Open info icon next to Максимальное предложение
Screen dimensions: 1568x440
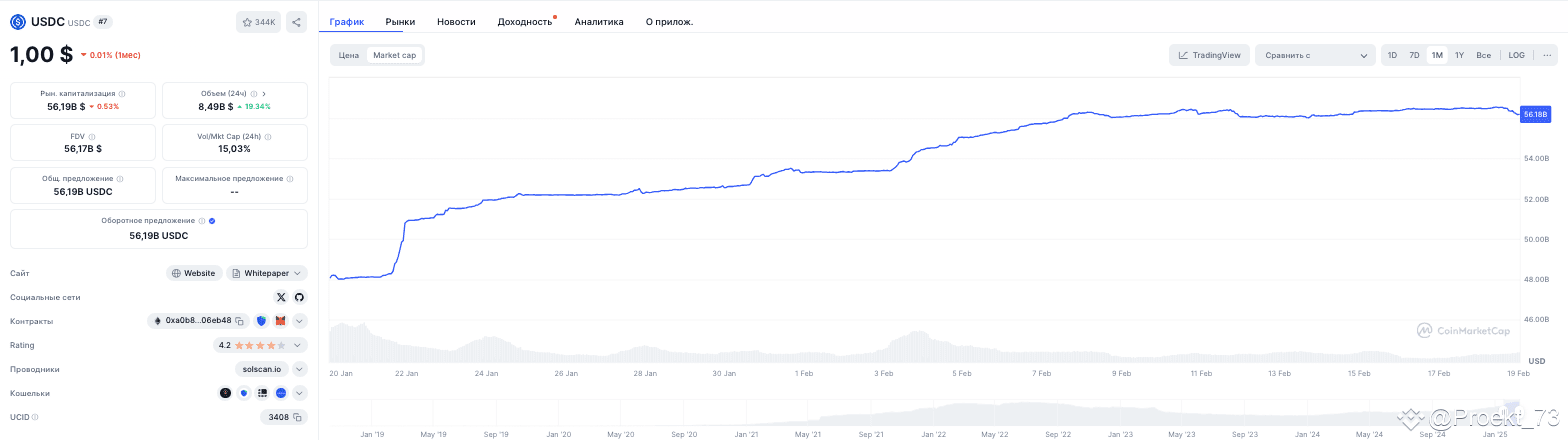click(290, 179)
